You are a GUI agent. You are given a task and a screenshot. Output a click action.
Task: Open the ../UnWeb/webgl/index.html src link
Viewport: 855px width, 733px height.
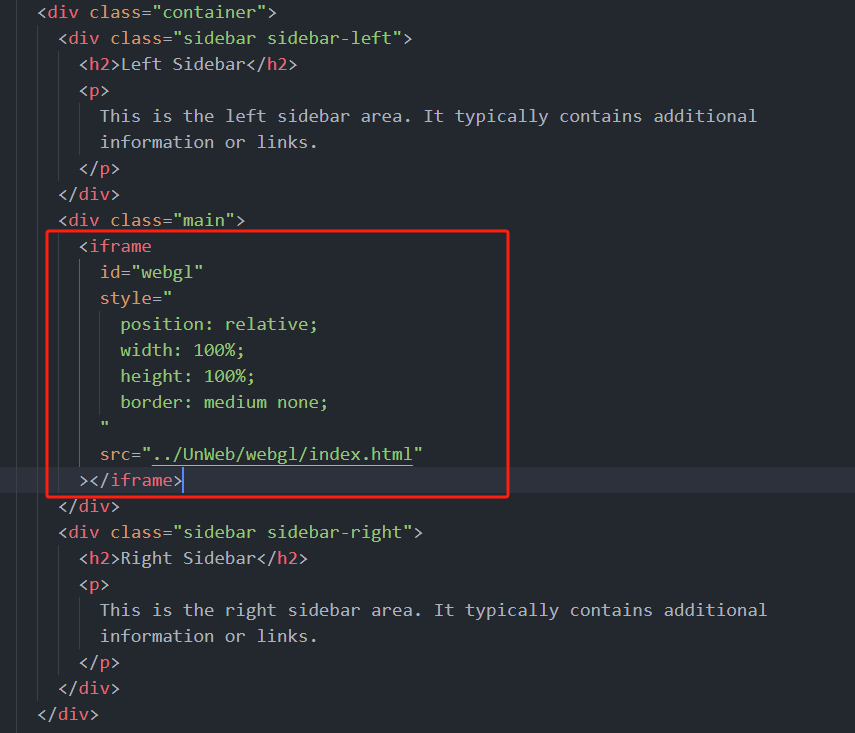[x=282, y=455]
